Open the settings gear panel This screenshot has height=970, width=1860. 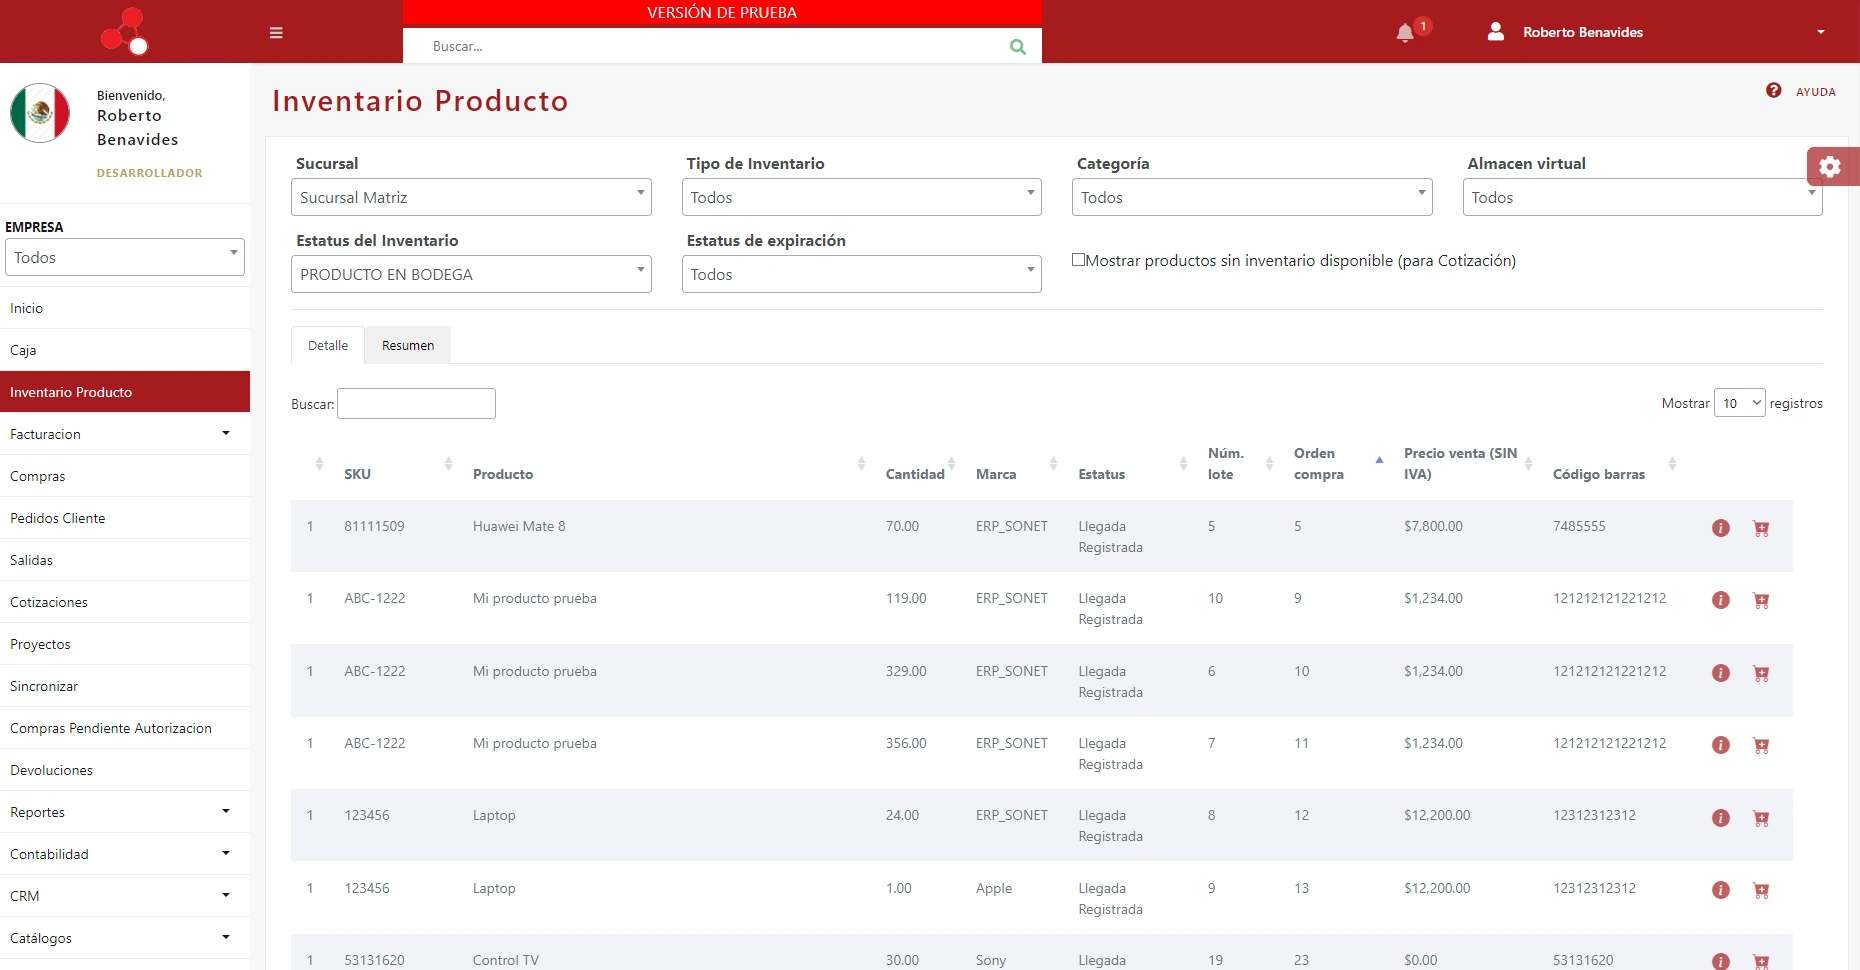(x=1830, y=167)
